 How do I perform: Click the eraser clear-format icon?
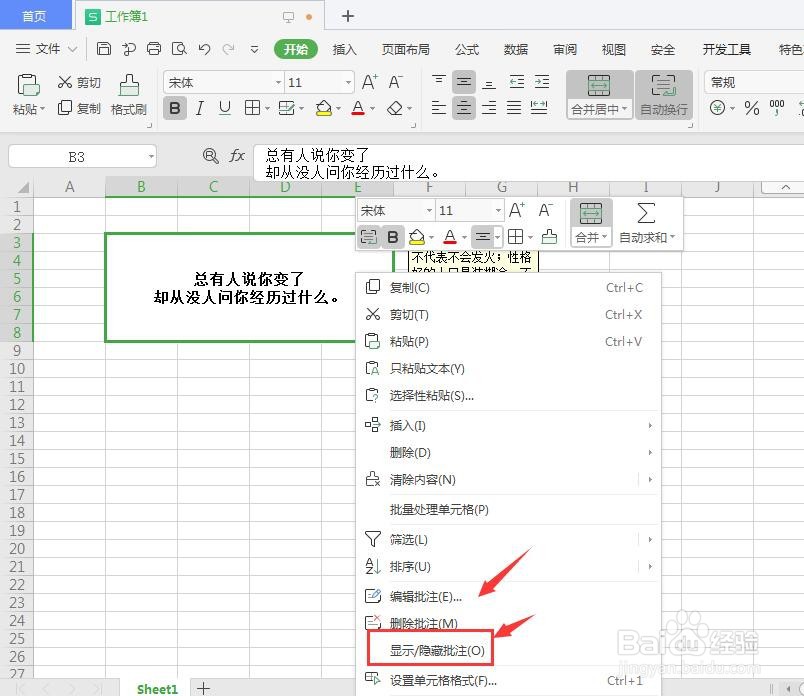tap(395, 108)
